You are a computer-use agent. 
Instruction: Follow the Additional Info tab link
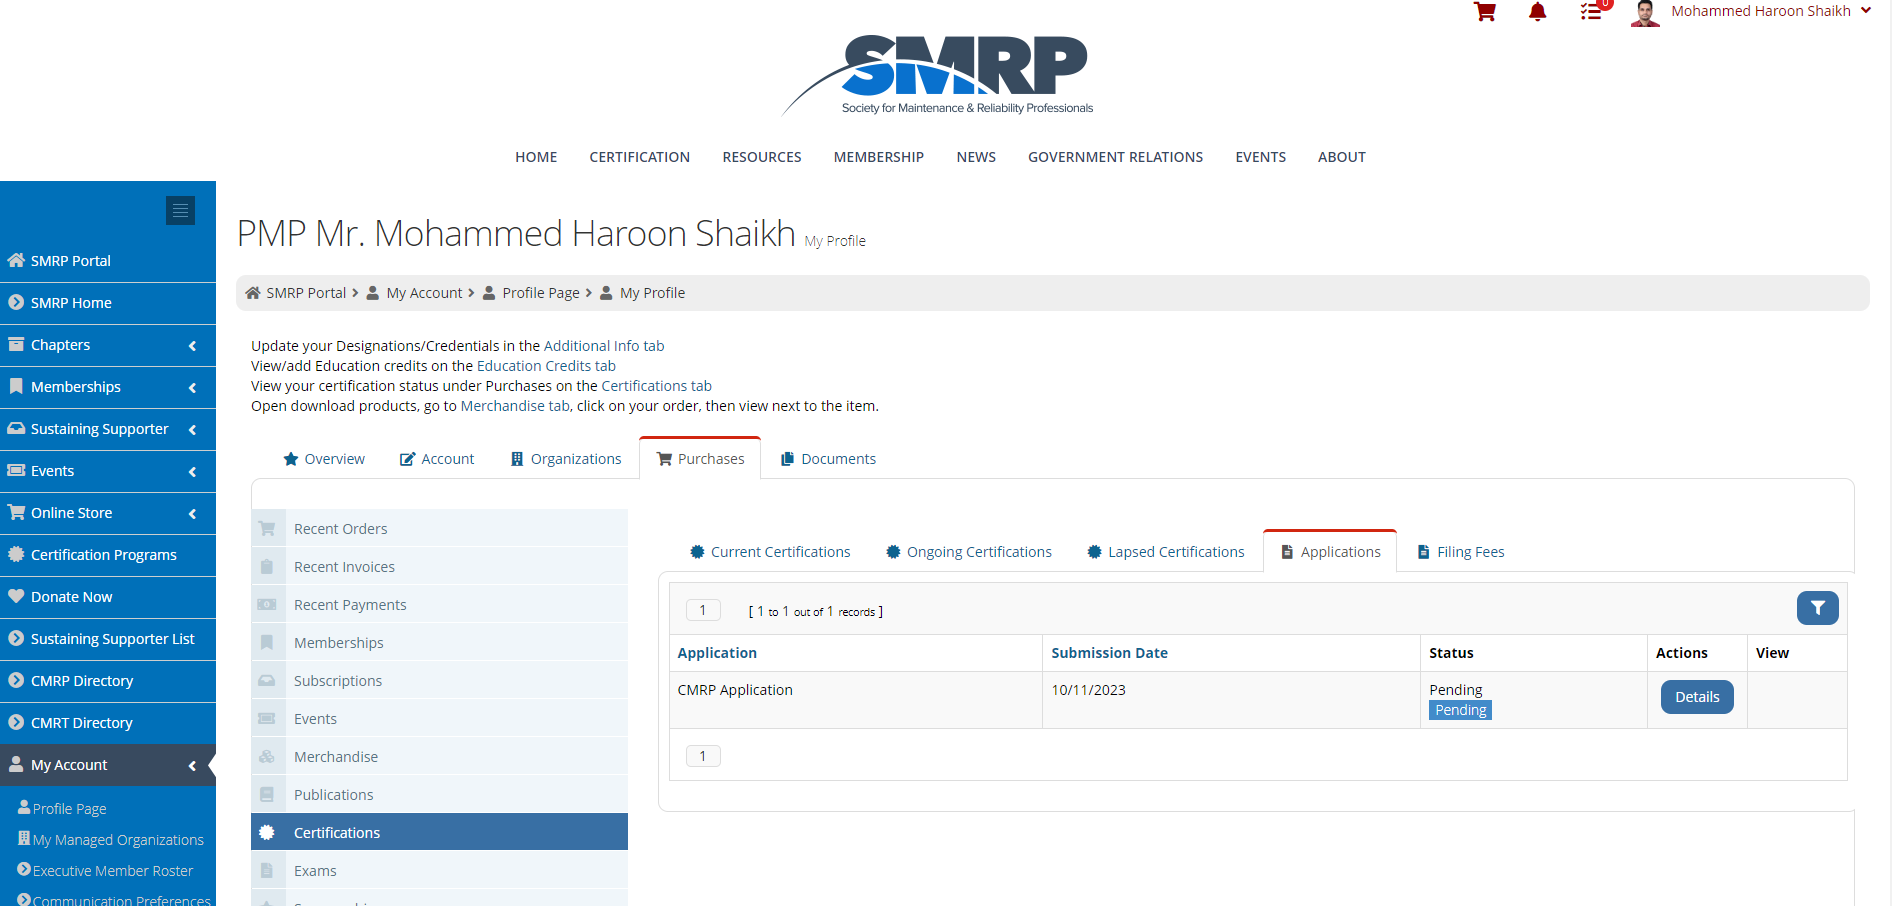click(604, 346)
